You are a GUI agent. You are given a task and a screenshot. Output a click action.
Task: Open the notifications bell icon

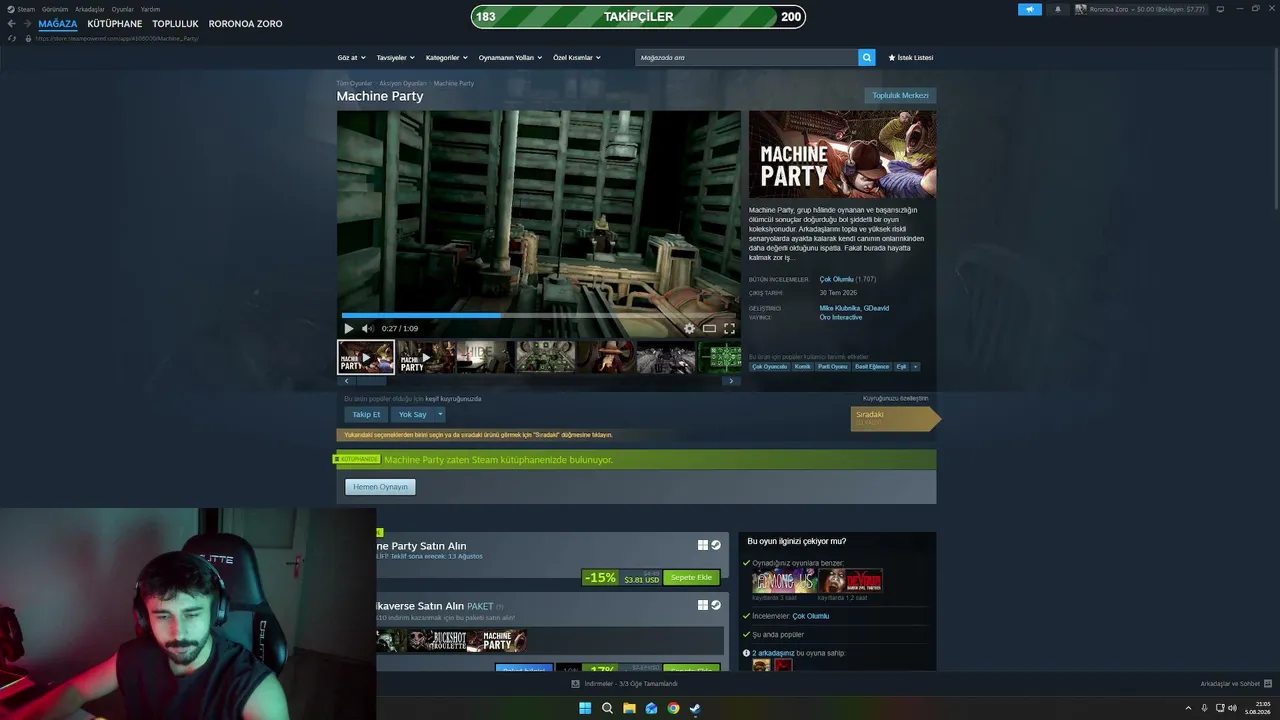(x=1058, y=9)
